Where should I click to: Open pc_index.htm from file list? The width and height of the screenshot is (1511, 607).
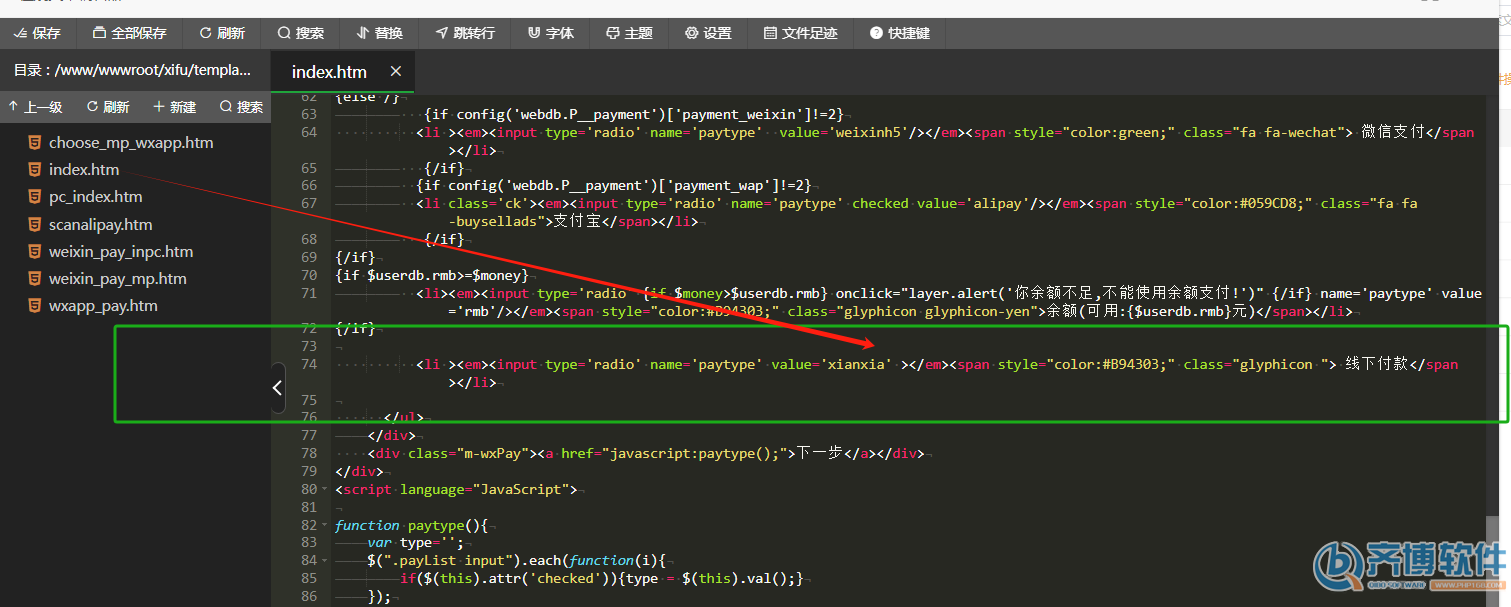pos(95,197)
